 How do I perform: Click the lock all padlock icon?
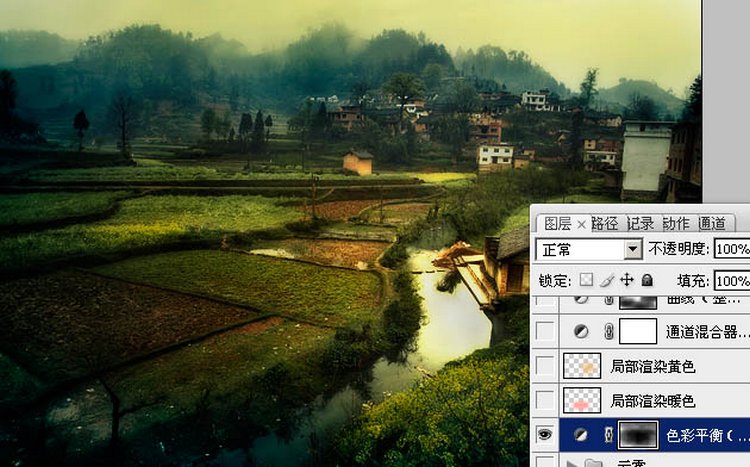pyautogui.click(x=647, y=280)
